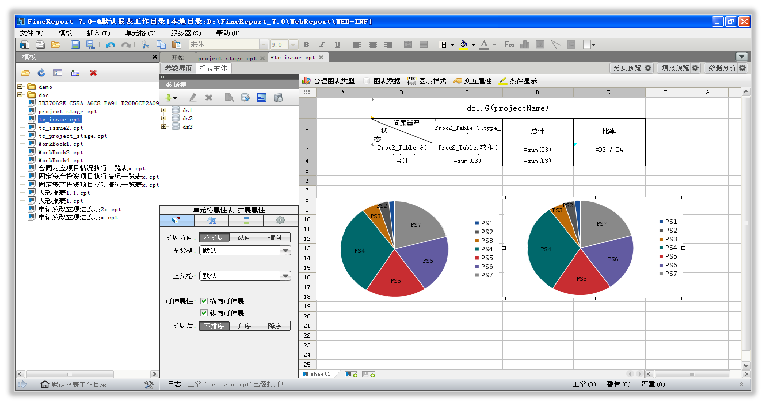Viewport: 766px width, 406px height.
Task: Click the Italic I formatting icon
Action: pyautogui.click(x=321, y=45)
